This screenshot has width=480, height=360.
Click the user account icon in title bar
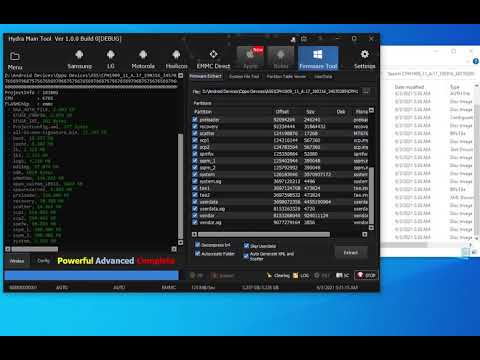pyautogui.click(x=293, y=39)
